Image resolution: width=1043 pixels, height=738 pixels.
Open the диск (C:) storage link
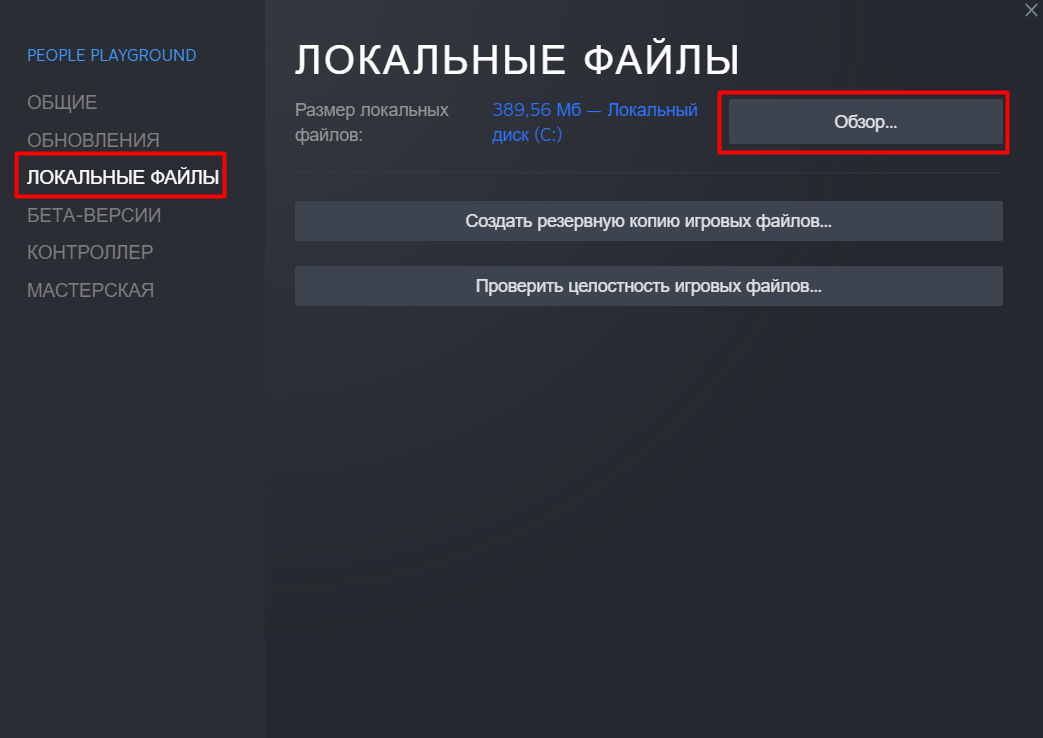pos(527,134)
